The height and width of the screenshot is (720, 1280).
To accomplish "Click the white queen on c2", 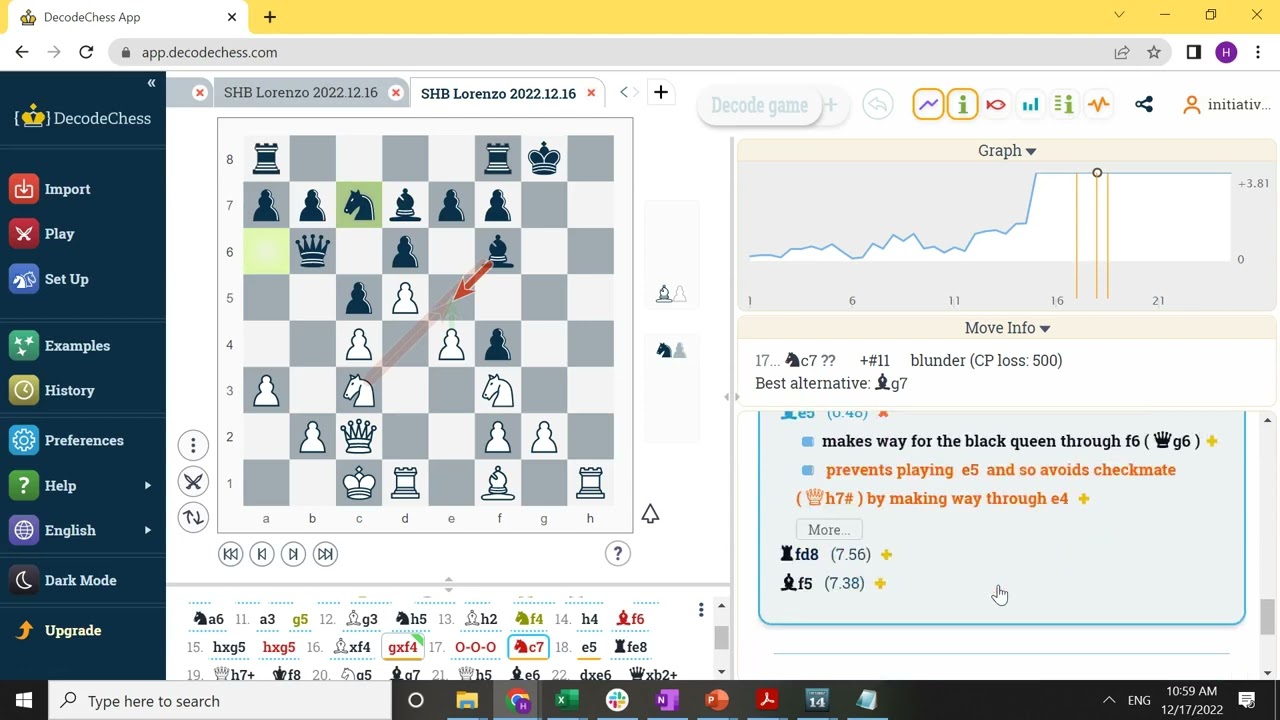I will click(359, 437).
